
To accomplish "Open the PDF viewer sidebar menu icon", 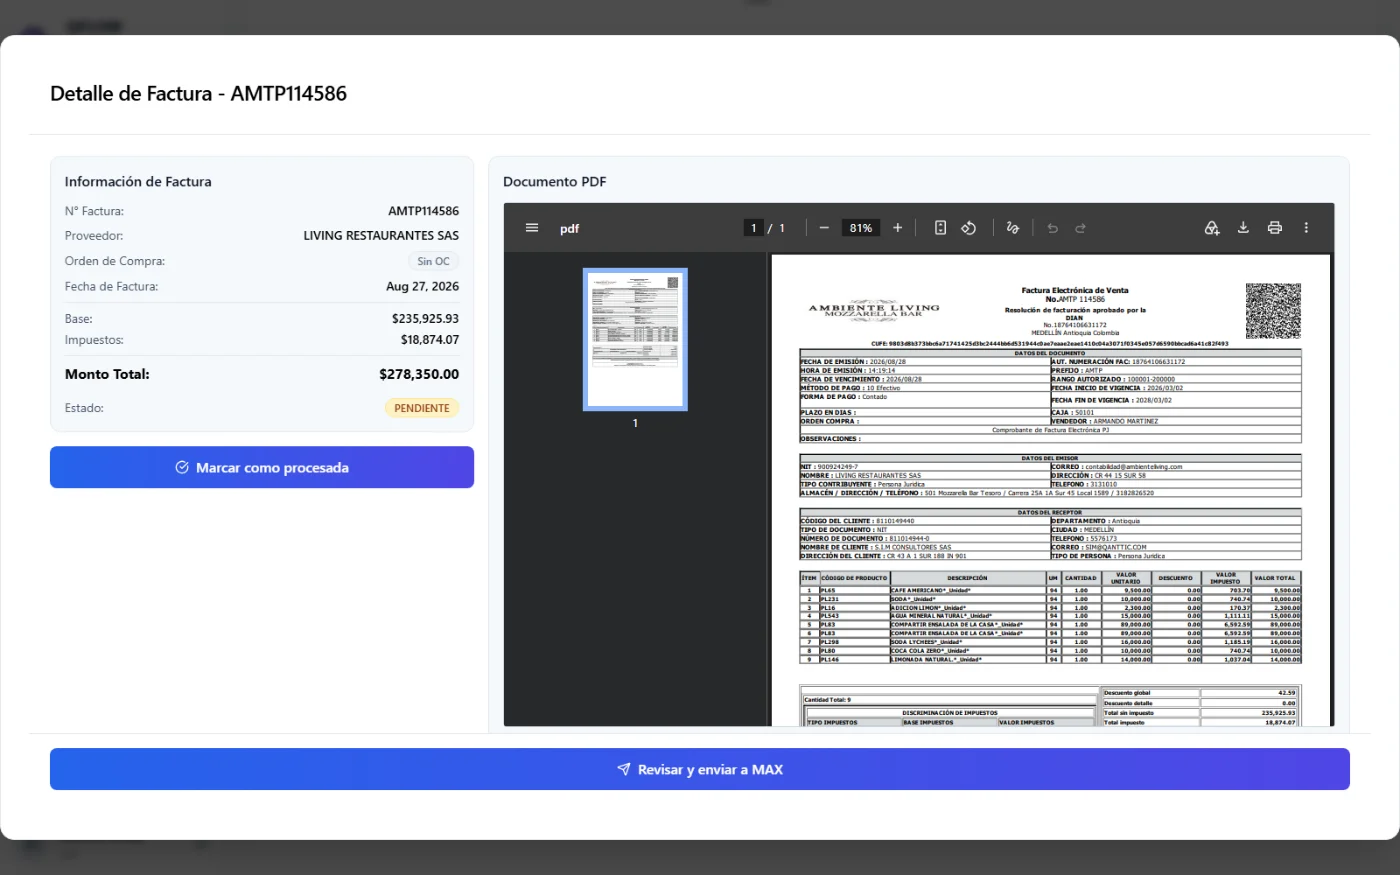I will tap(532, 228).
